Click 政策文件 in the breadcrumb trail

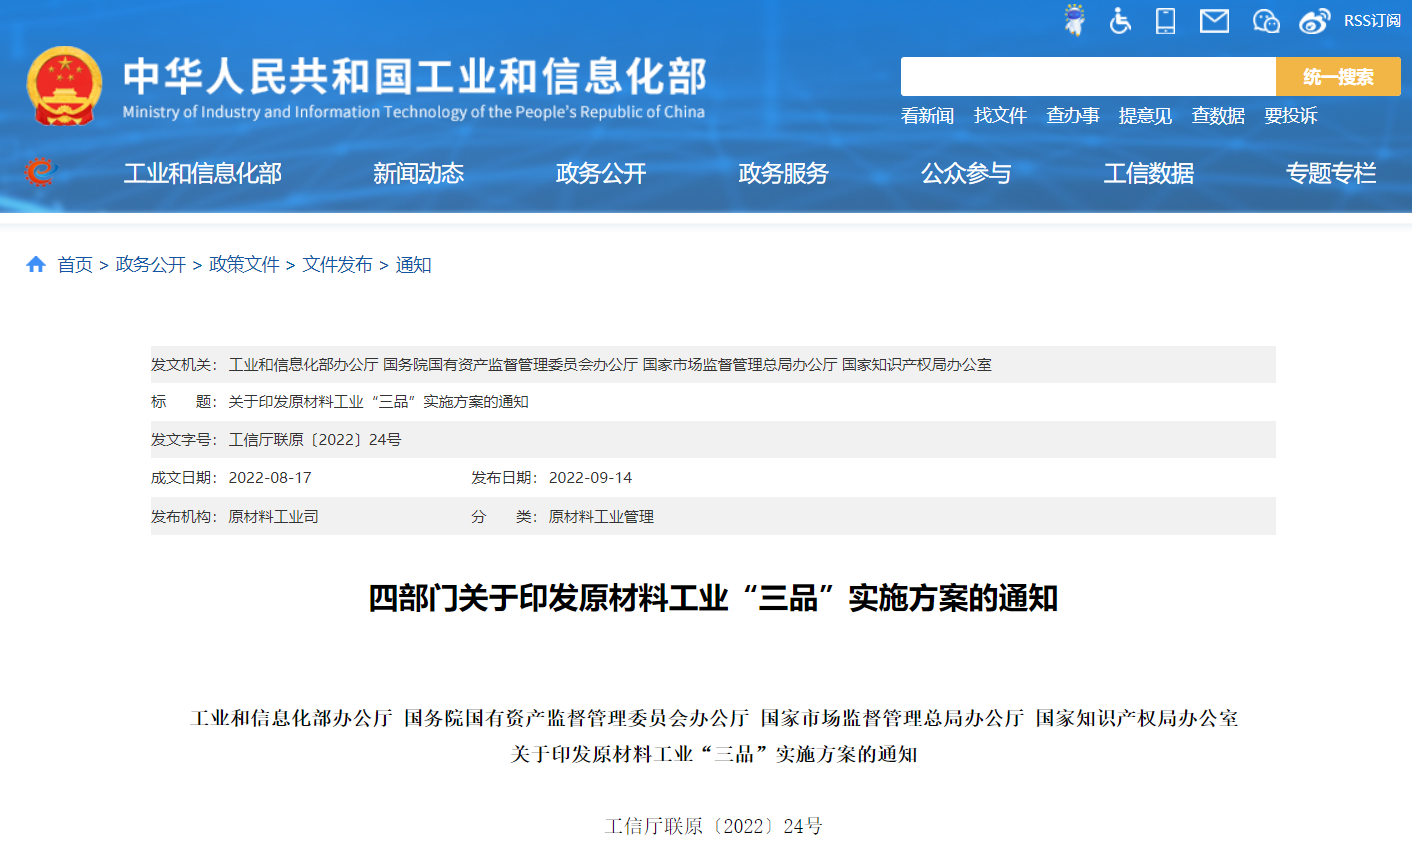(x=245, y=264)
